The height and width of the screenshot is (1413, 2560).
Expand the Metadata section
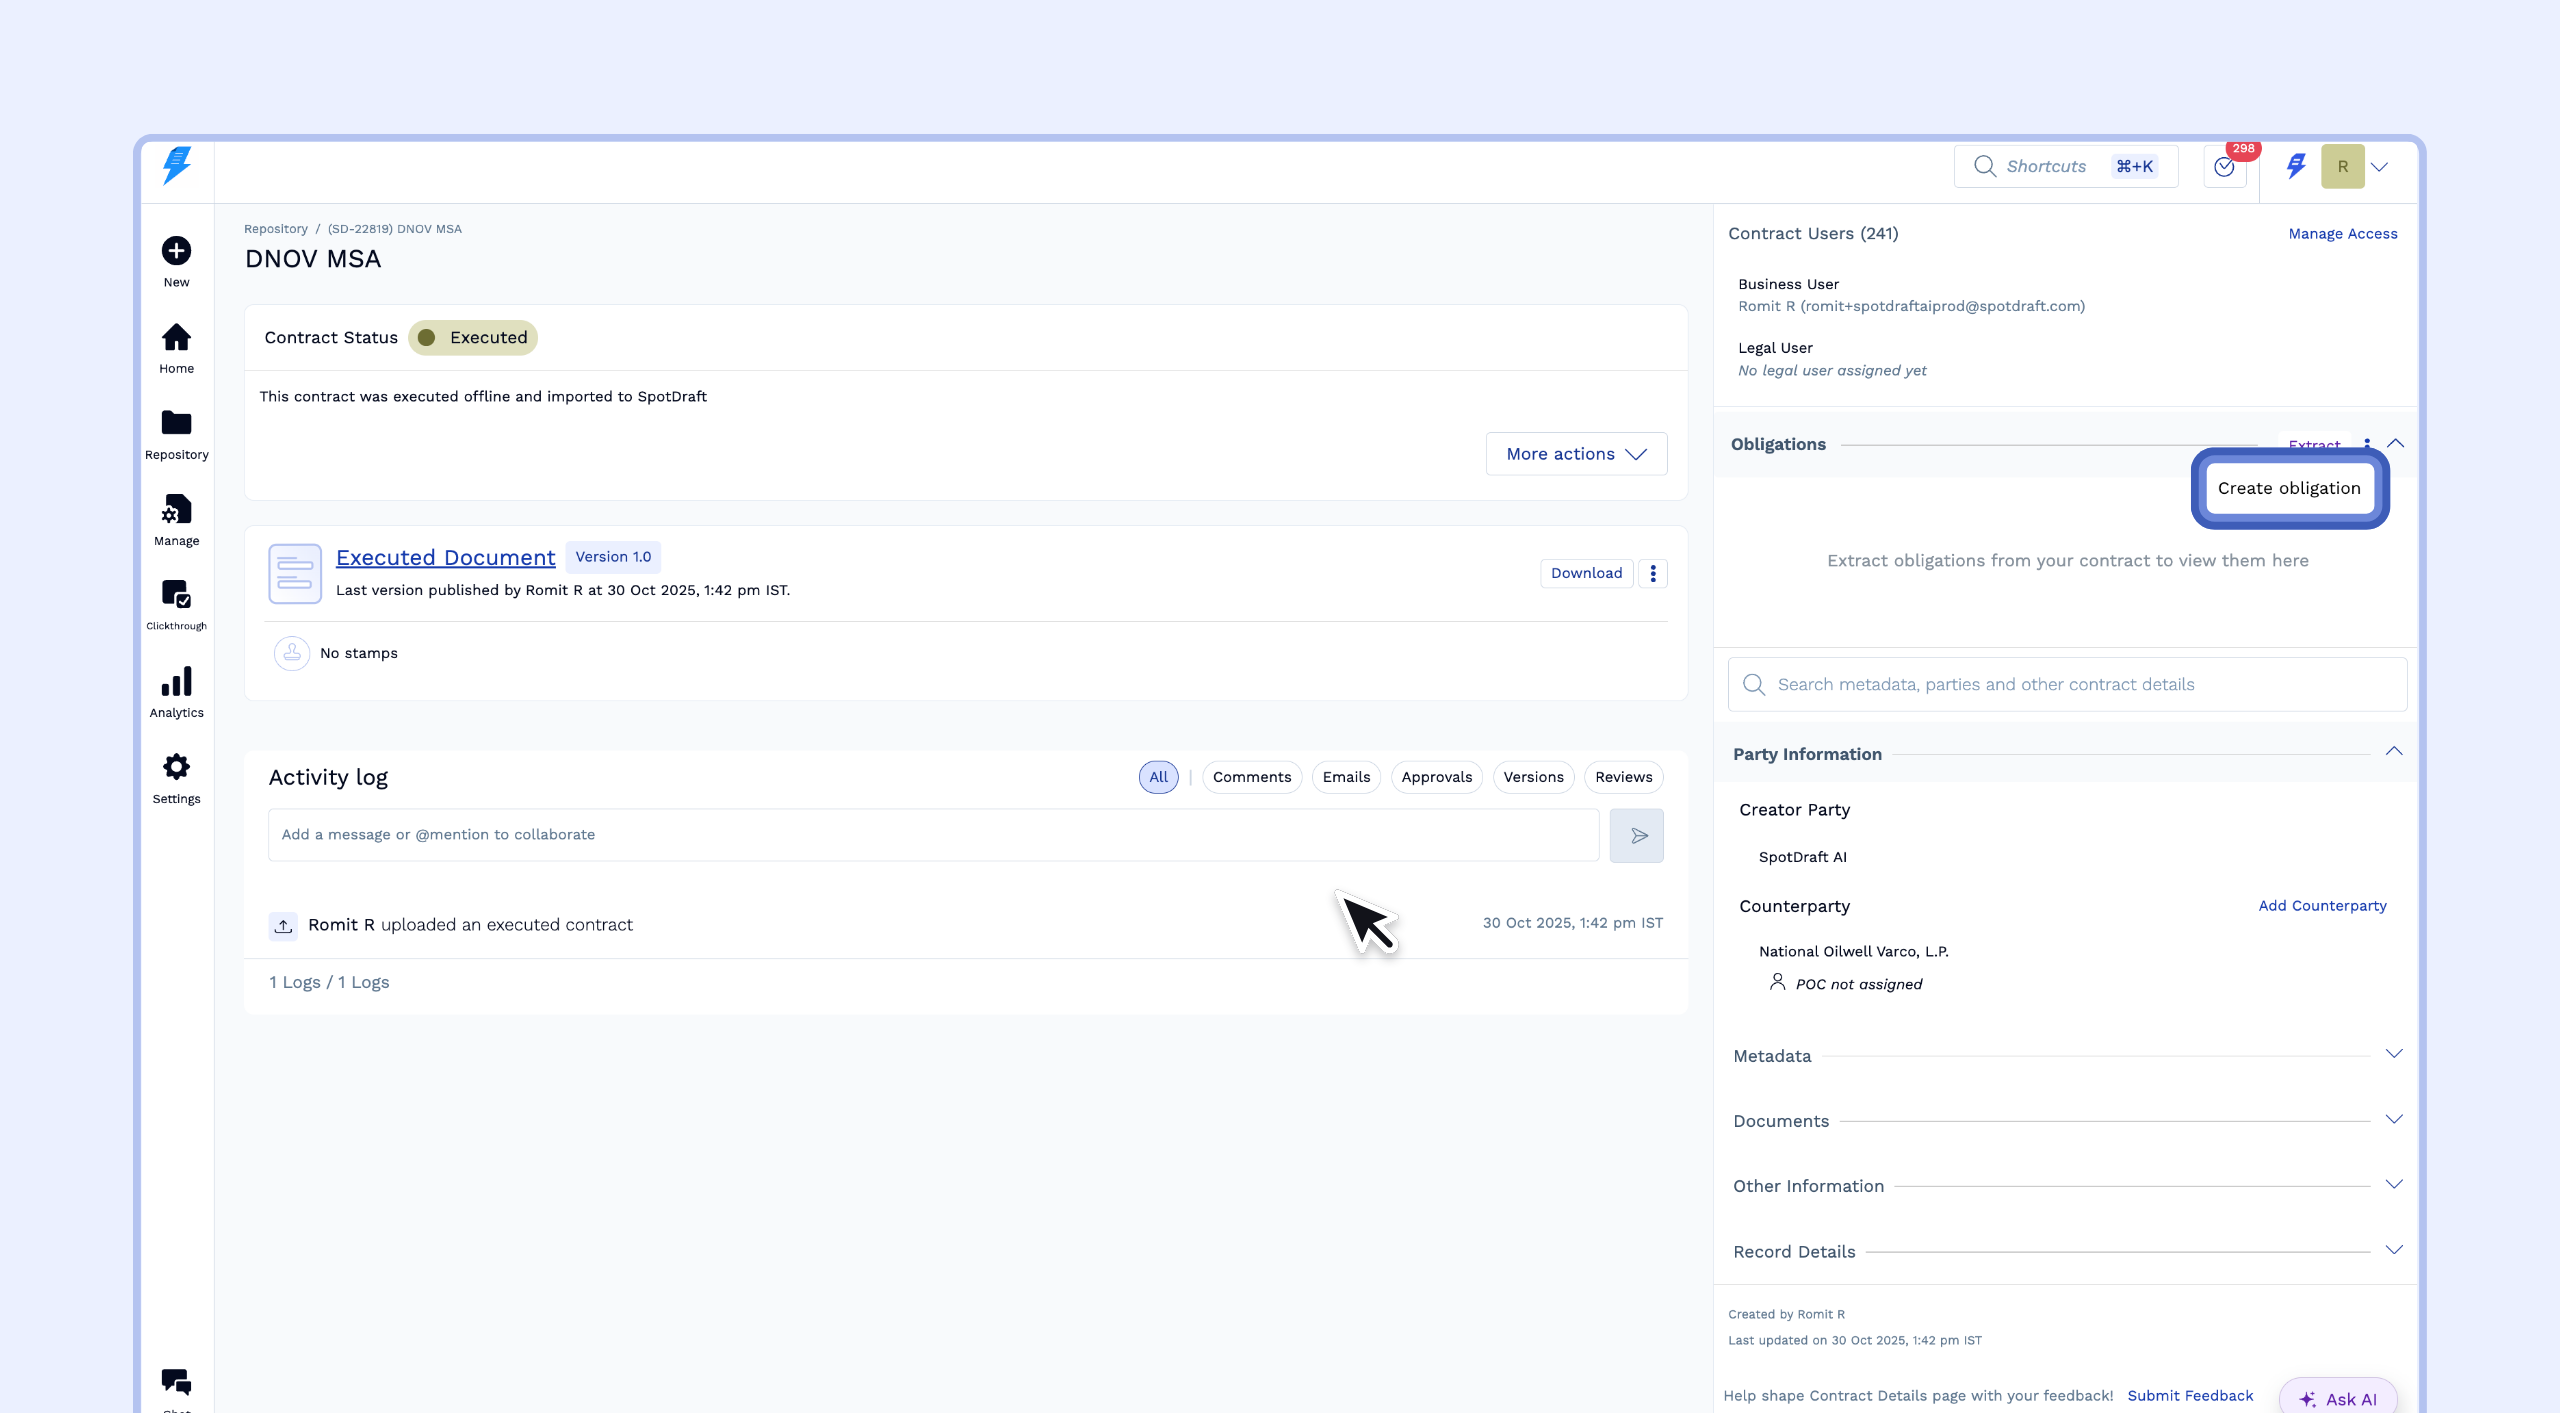click(x=2393, y=1054)
